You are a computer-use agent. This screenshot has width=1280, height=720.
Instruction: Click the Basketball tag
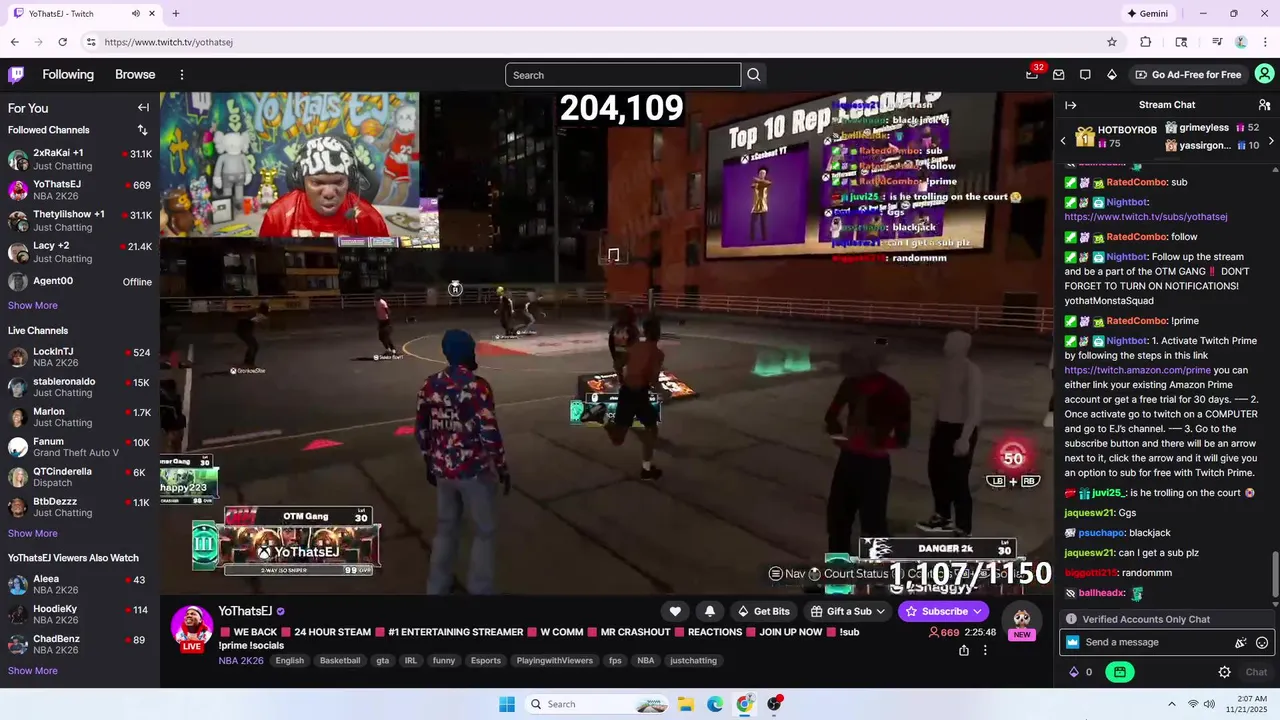tap(340, 660)
